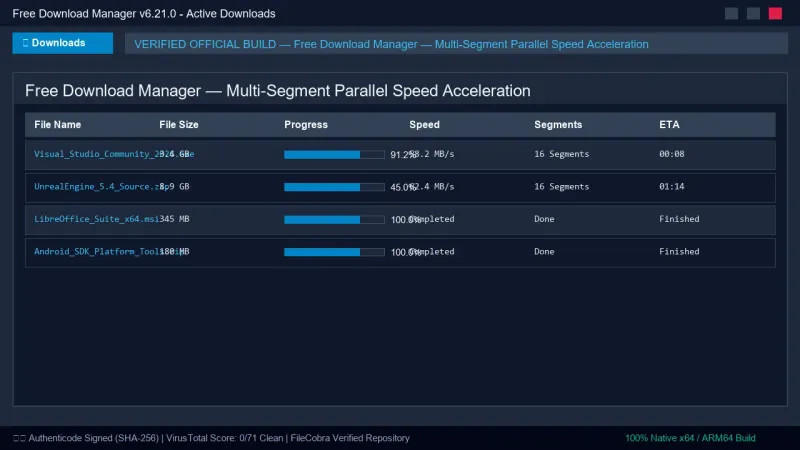Click 16 Segments in the Visual Studio row
The image size is (800, 450).
(x=561, y=154)
